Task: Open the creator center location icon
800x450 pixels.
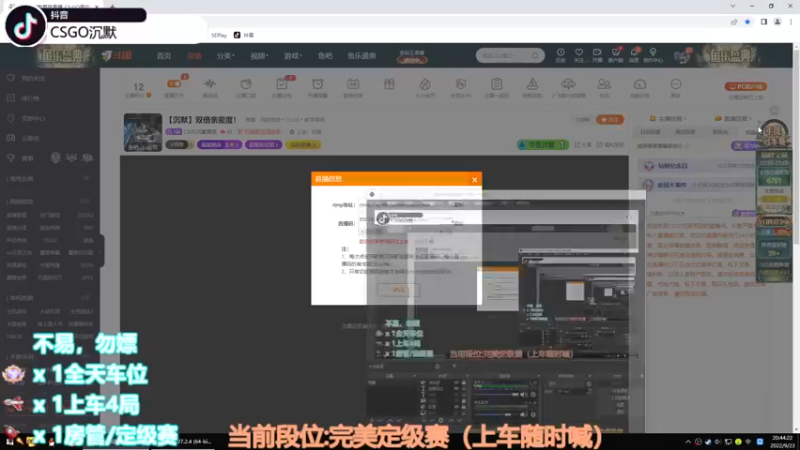Action: click(x=653, y=52)
